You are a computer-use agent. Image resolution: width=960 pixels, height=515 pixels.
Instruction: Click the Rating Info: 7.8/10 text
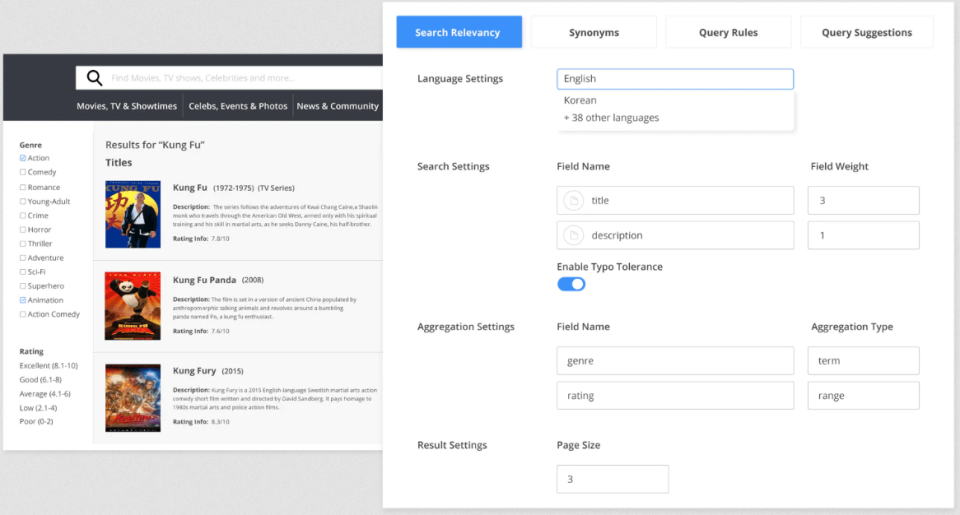[201, 239]
